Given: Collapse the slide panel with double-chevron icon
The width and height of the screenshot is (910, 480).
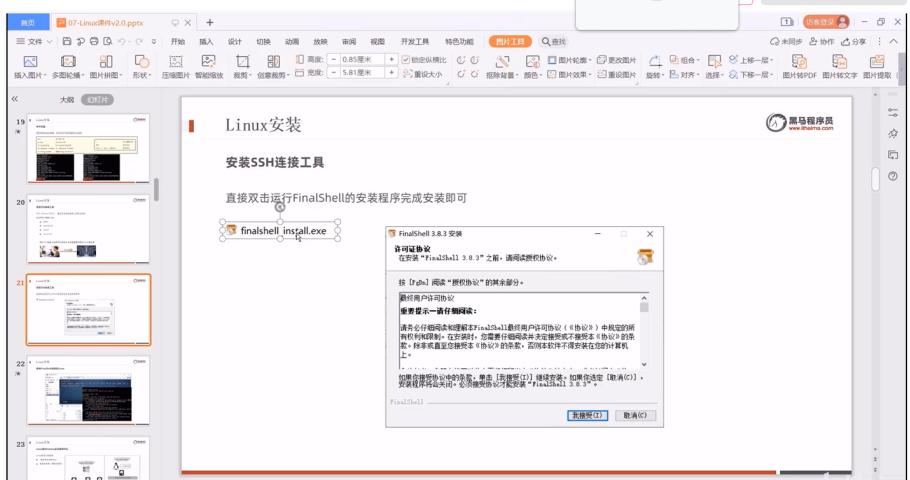Looking at the screenshot, I should [x=15, y=99].
